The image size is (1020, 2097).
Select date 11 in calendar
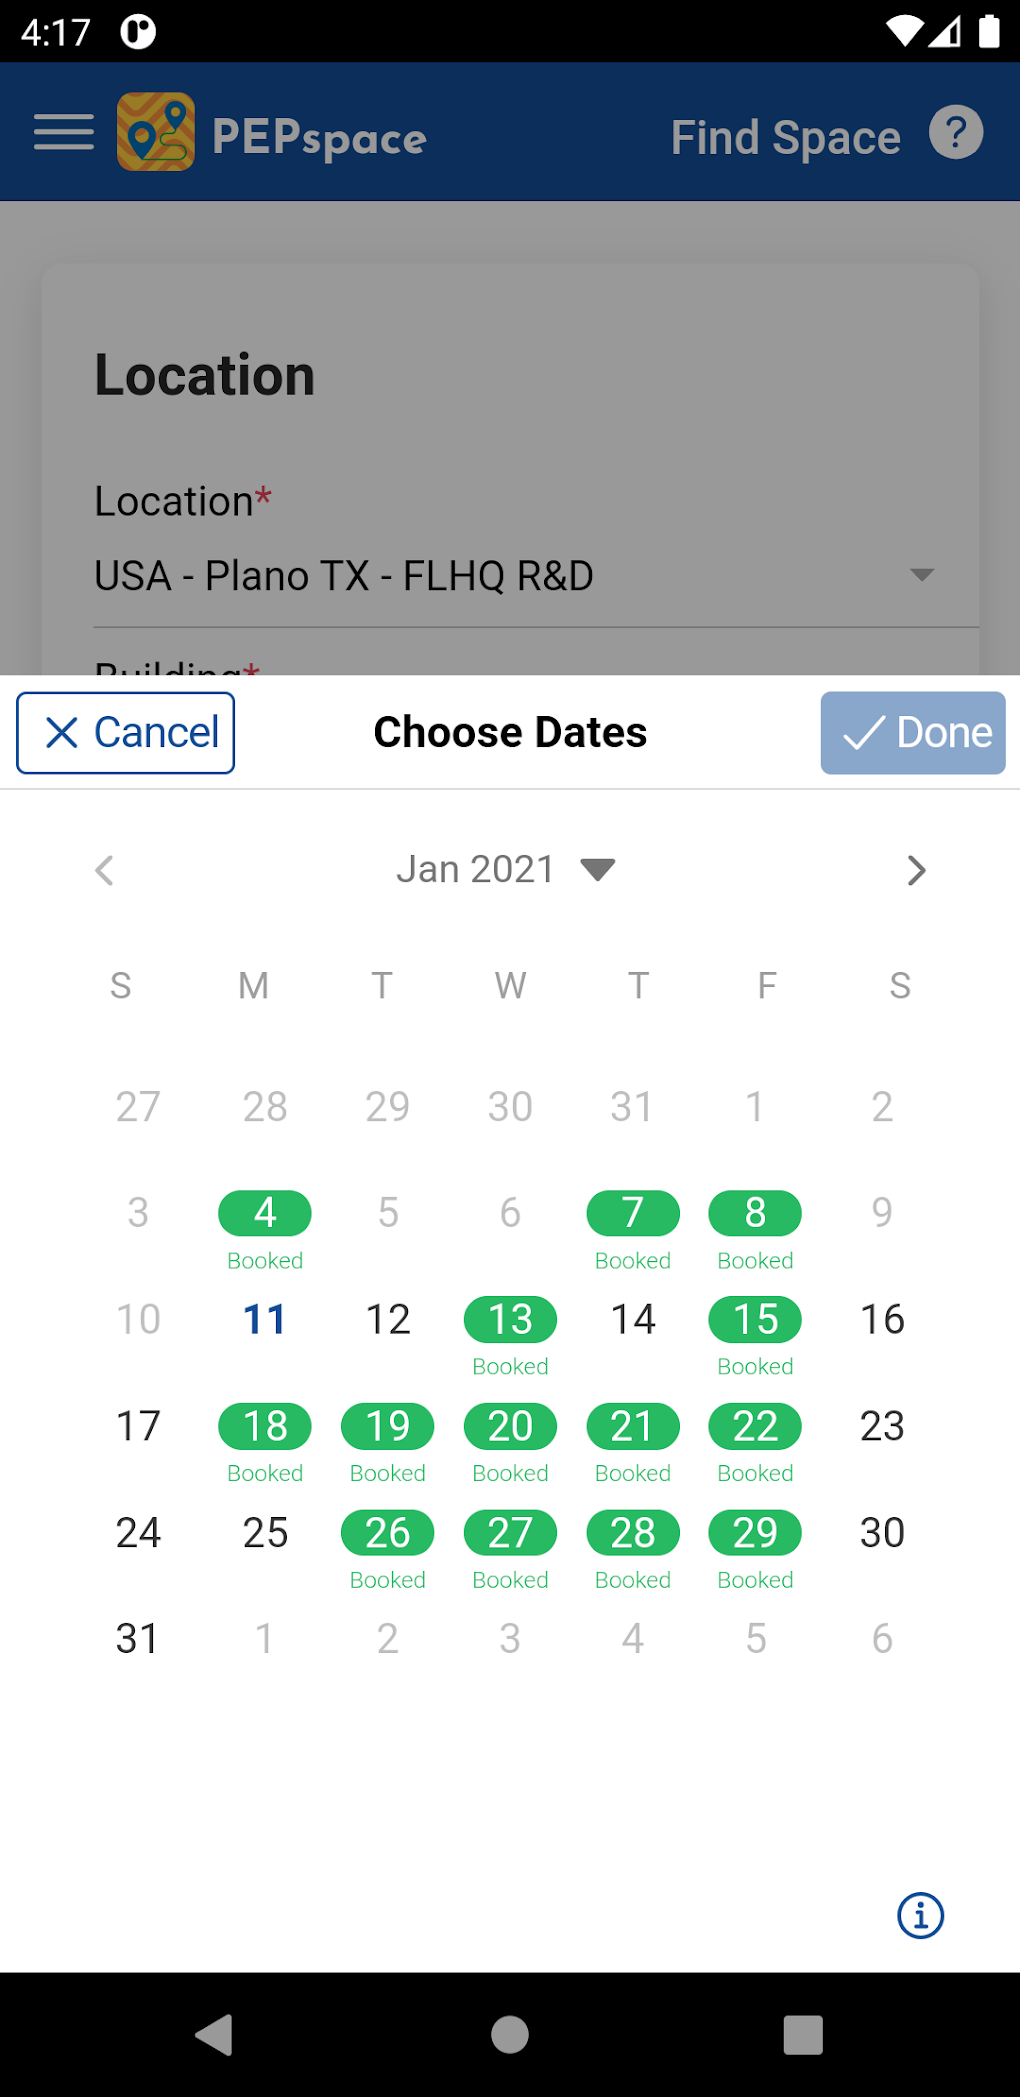(x=265, y=1319)
